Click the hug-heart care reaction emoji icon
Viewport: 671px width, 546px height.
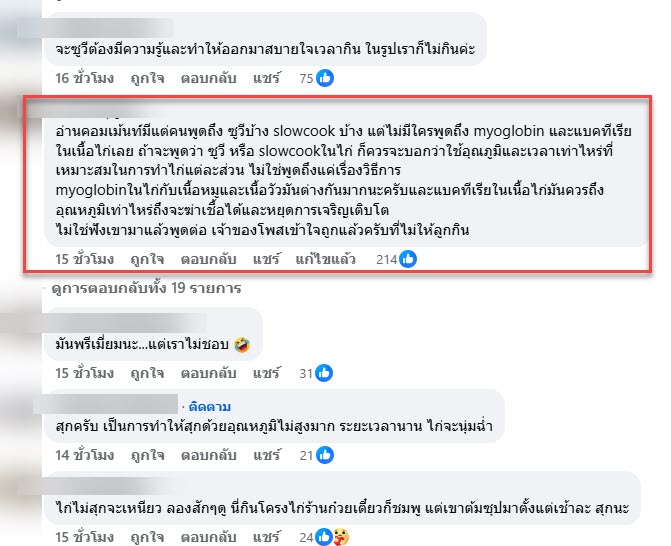pos(341,537)
